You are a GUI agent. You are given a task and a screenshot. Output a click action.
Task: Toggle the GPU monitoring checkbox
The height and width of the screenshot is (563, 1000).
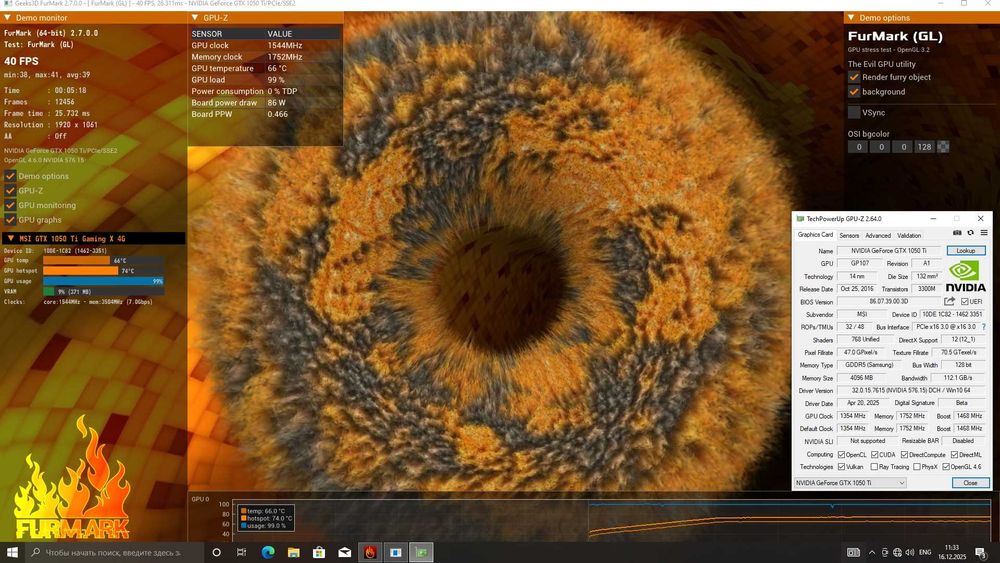pos(10,205)
